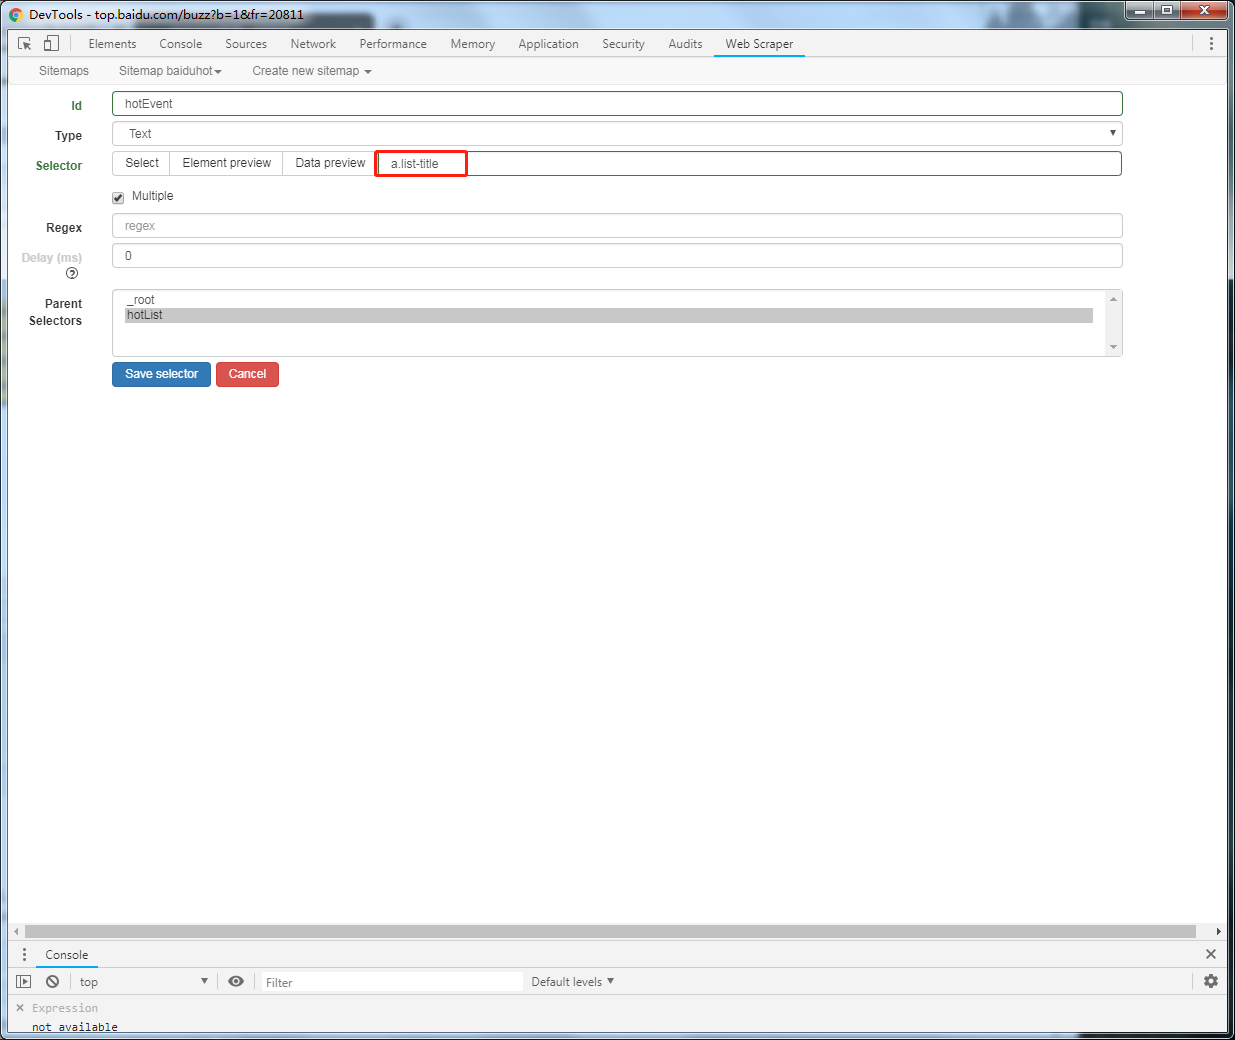The width and height of the screenshot is (1235, 1040).
Task: Switch to the Application tab
Action: [x=548, y=44]
